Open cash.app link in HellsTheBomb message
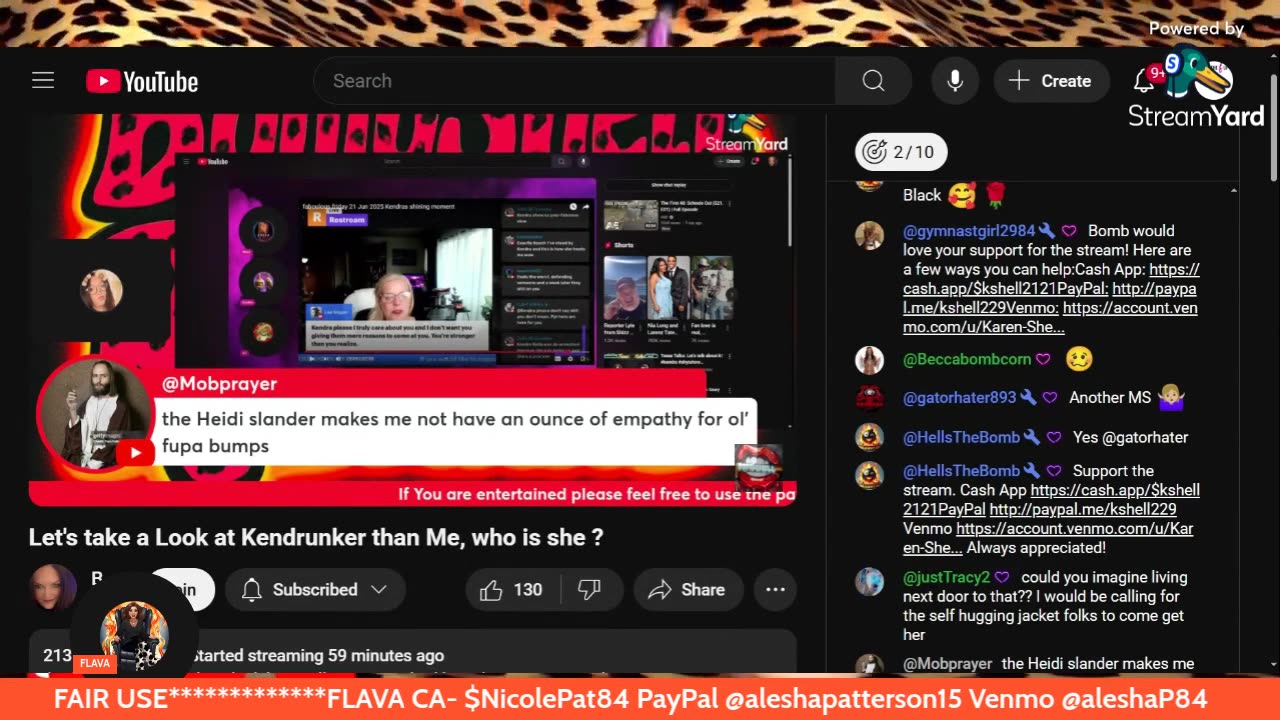The height and width of the screenshot is (720, 1280). point(1052,500)
